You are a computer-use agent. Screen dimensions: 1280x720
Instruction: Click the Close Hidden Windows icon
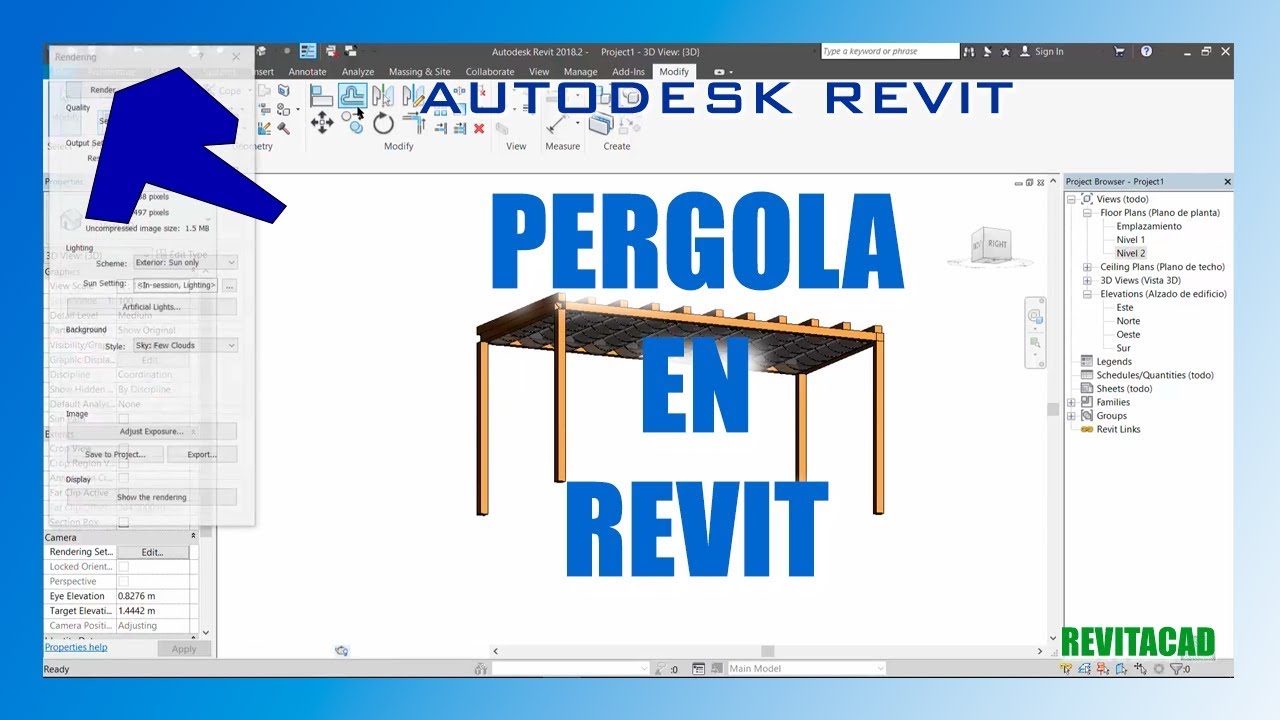[x=332, y=51]
